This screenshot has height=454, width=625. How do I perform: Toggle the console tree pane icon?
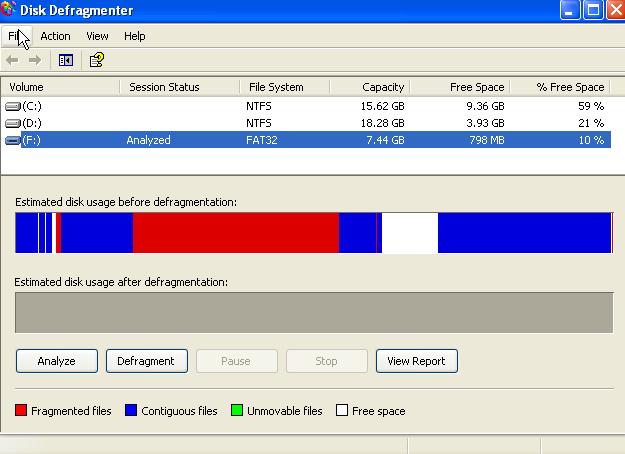(x=66, y=60)
